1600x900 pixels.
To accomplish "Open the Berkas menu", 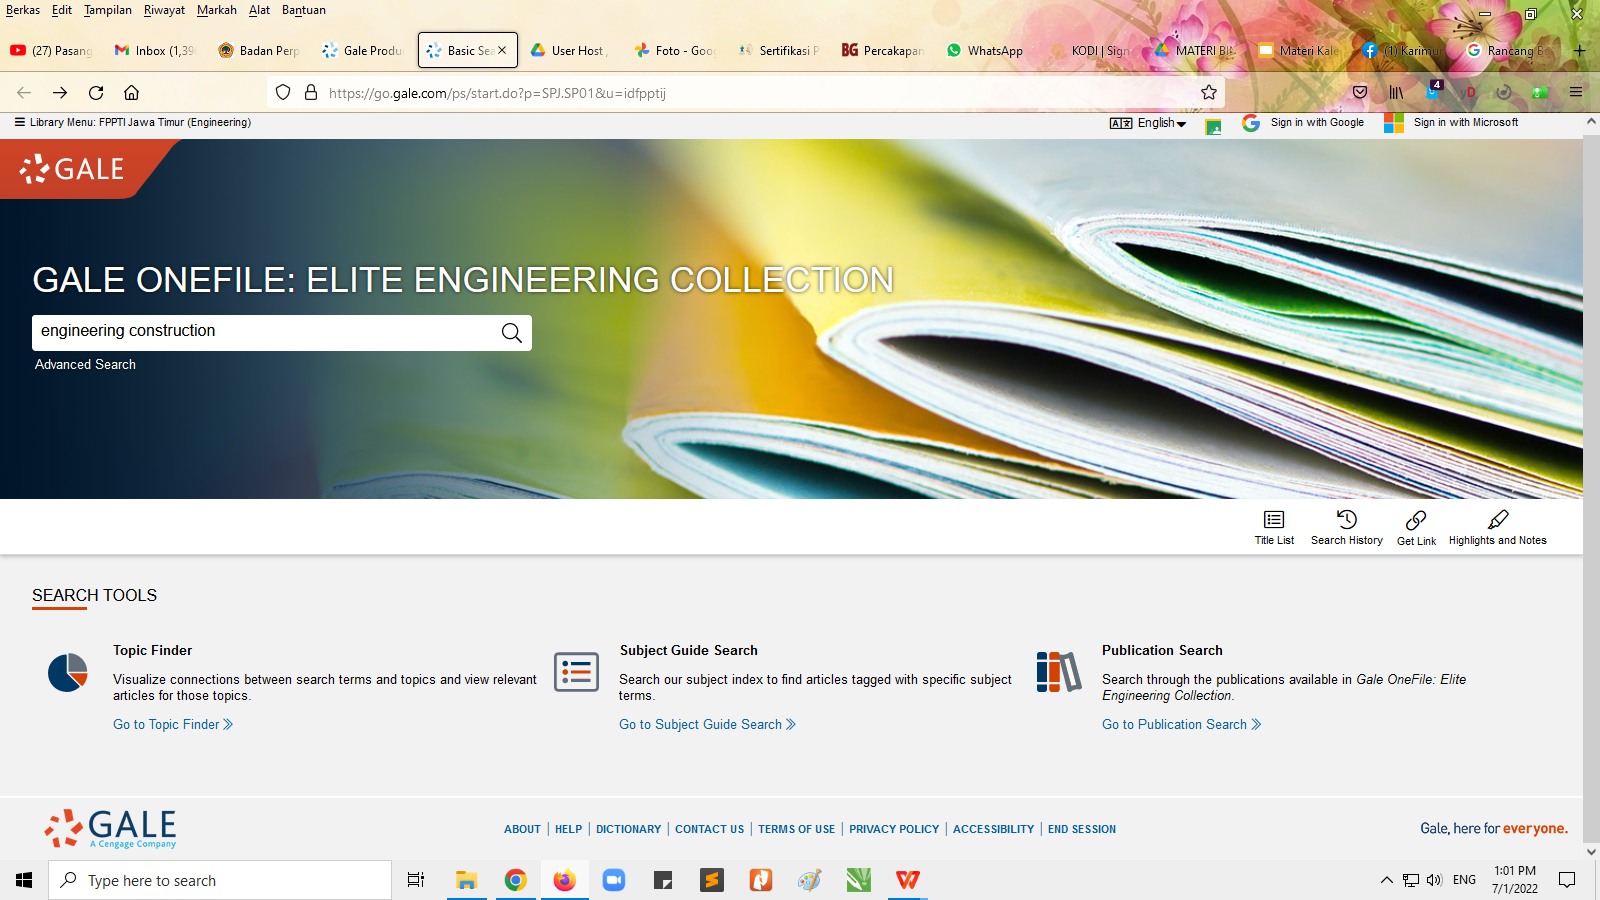I will point(23,10).
